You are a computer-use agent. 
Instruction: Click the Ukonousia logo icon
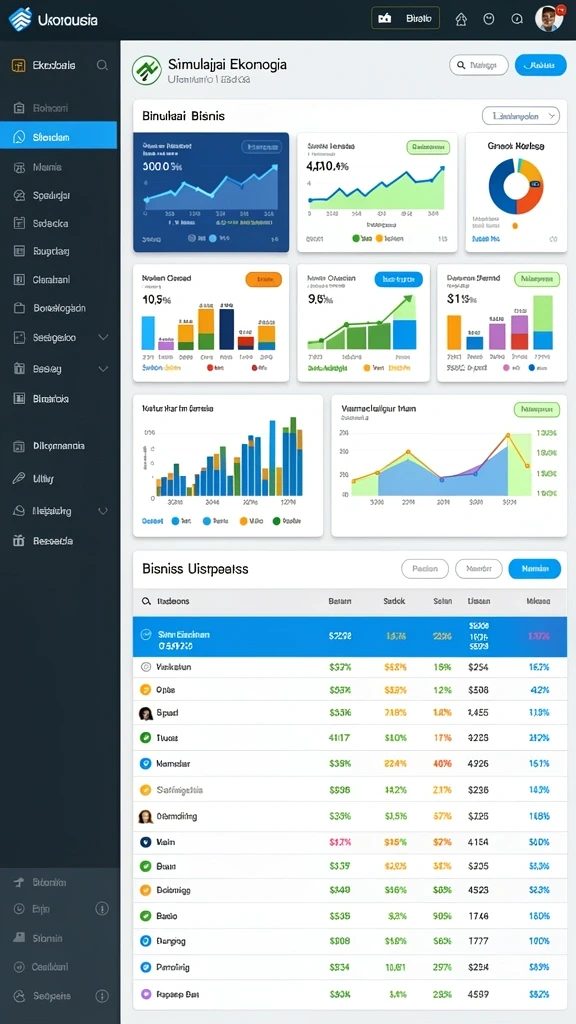pyautogui.click(x=20, y=20)
